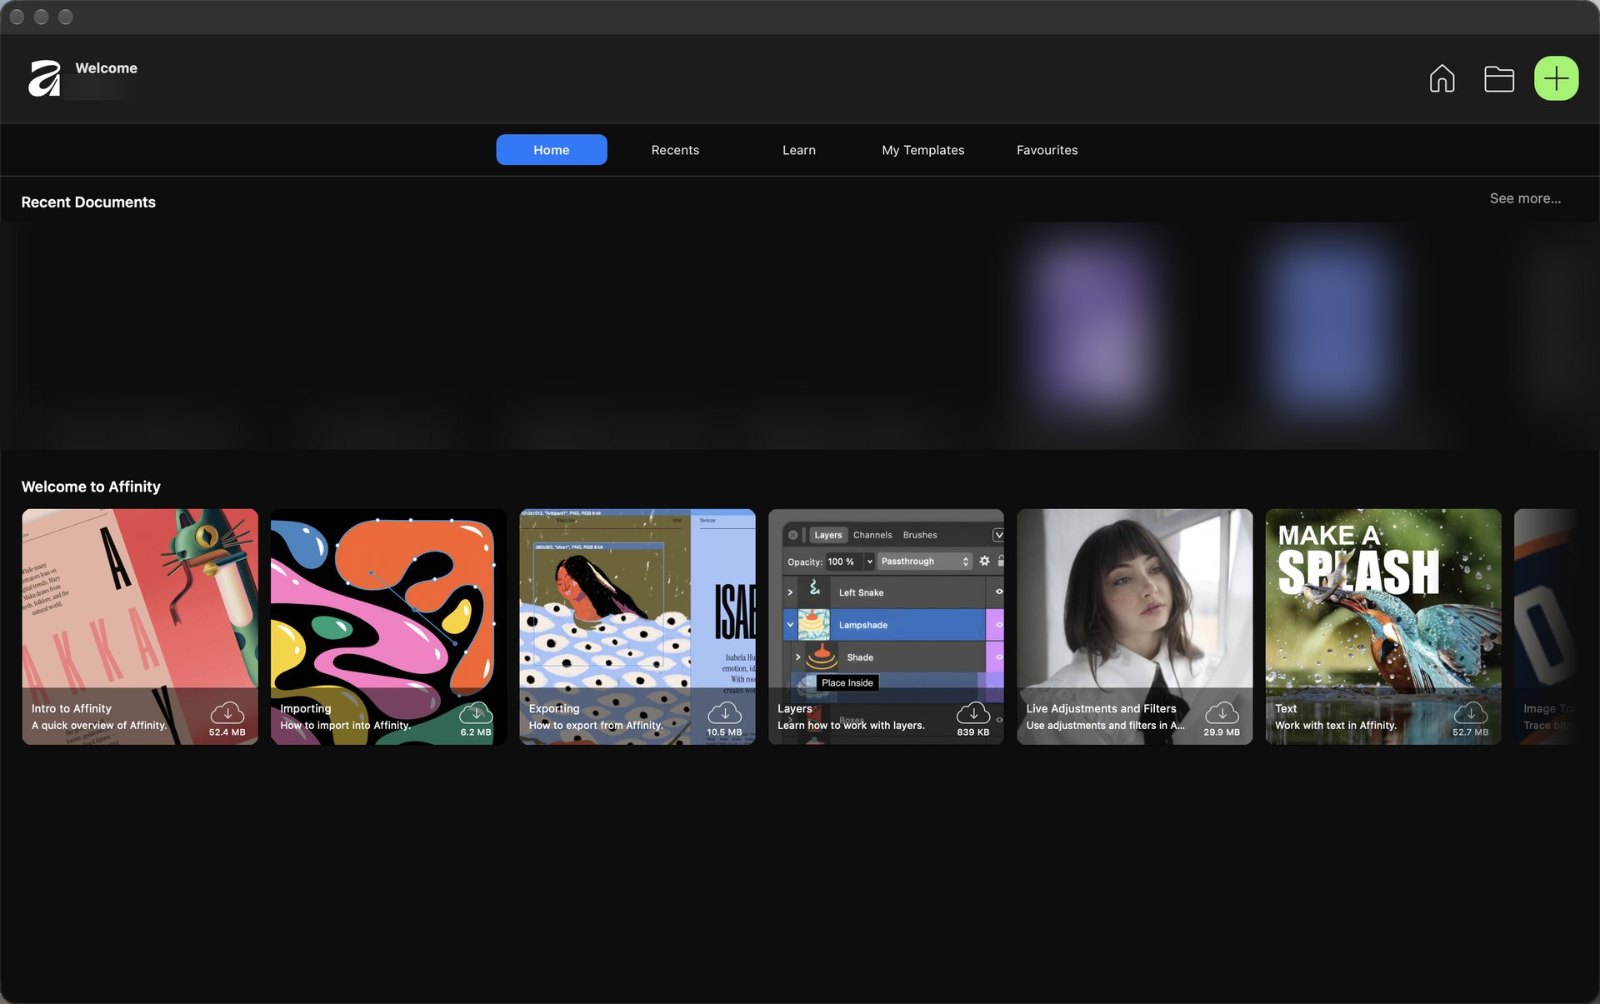Image resolution: width=1600 pixels, height=1004 pixels.
Task: Click the 52.4 MB size label
Action: point(227,732)
